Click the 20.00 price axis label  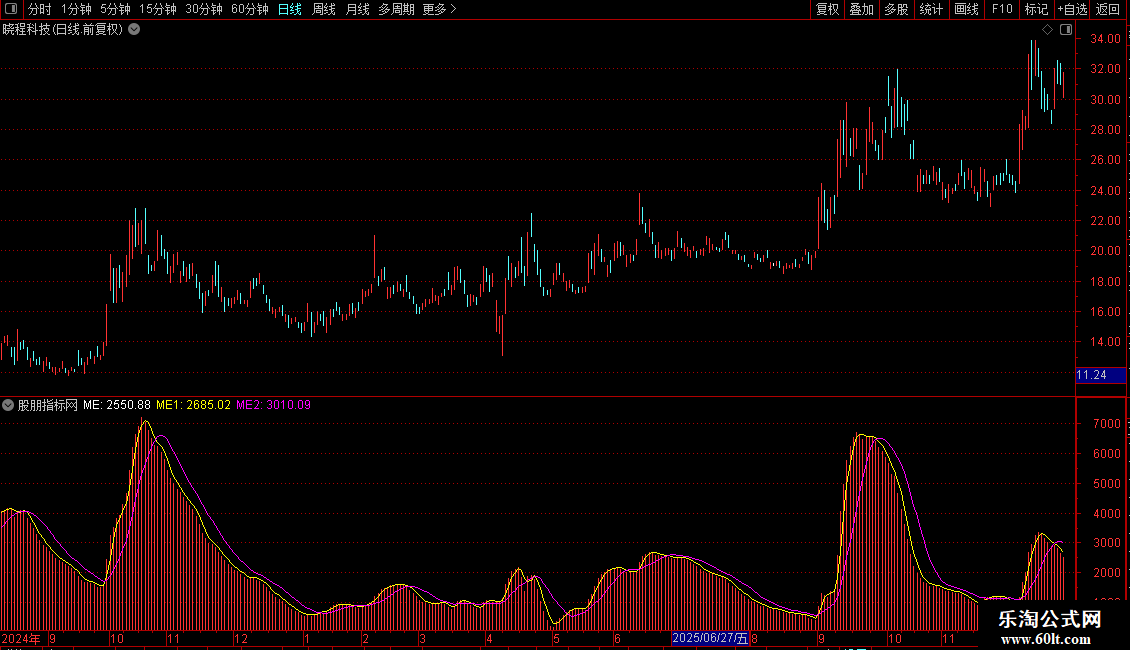(x=1105, y=251)
